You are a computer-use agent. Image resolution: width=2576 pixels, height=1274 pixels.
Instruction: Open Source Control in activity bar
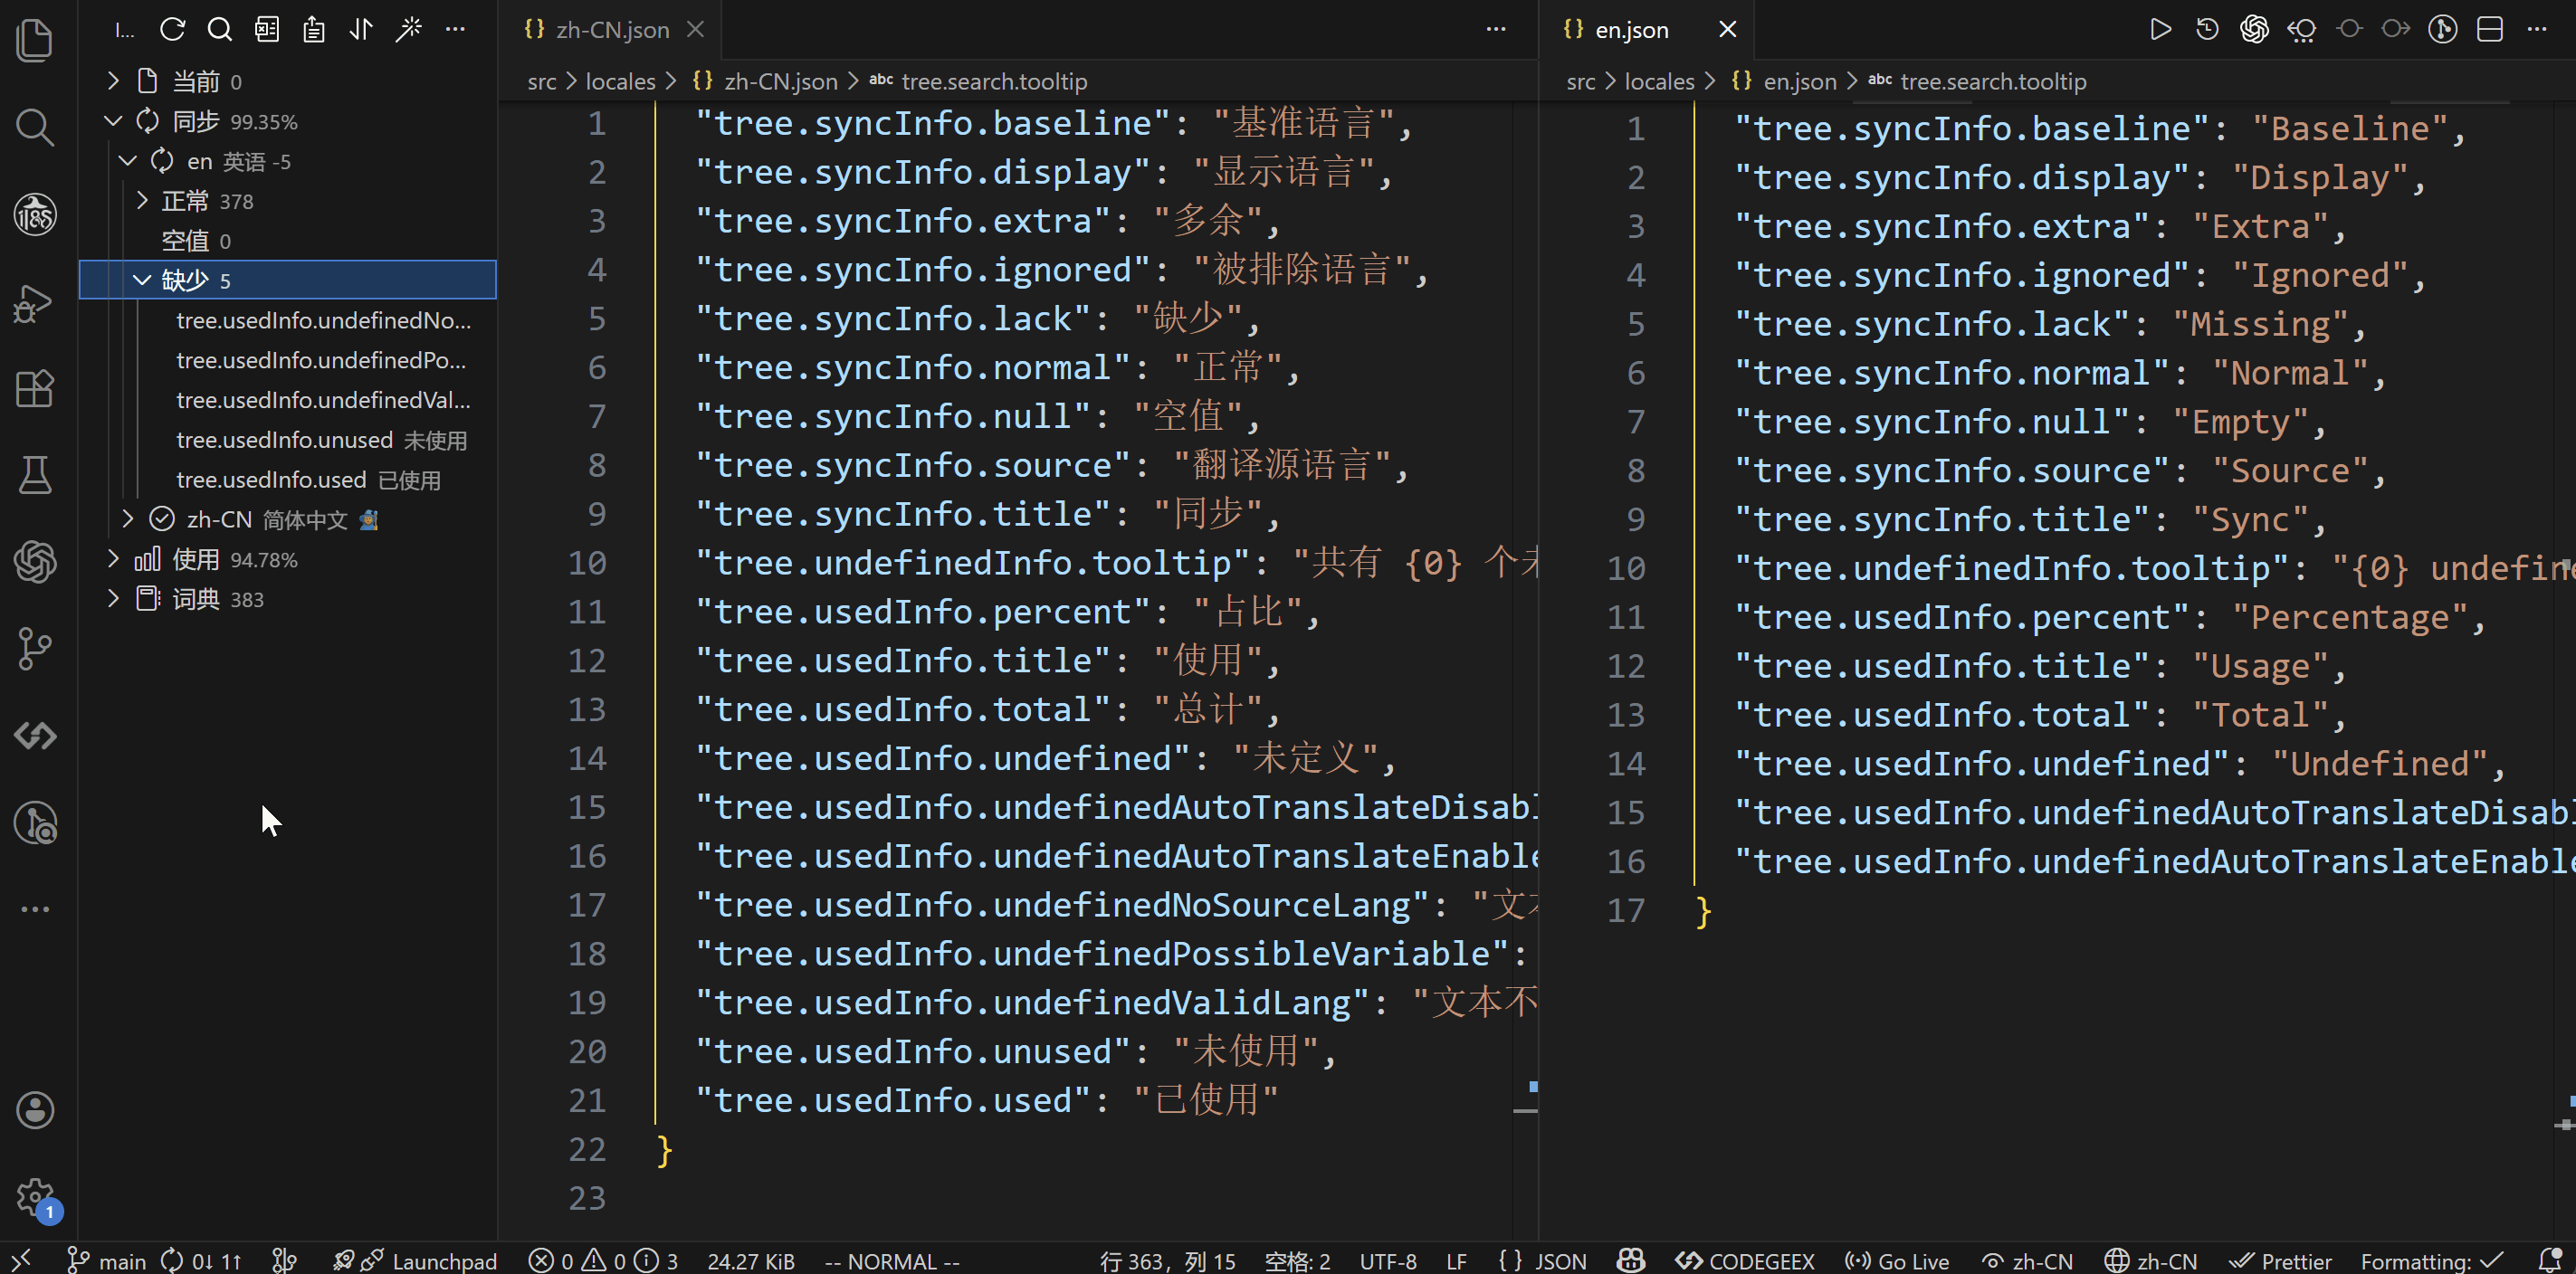pos(35,648)
